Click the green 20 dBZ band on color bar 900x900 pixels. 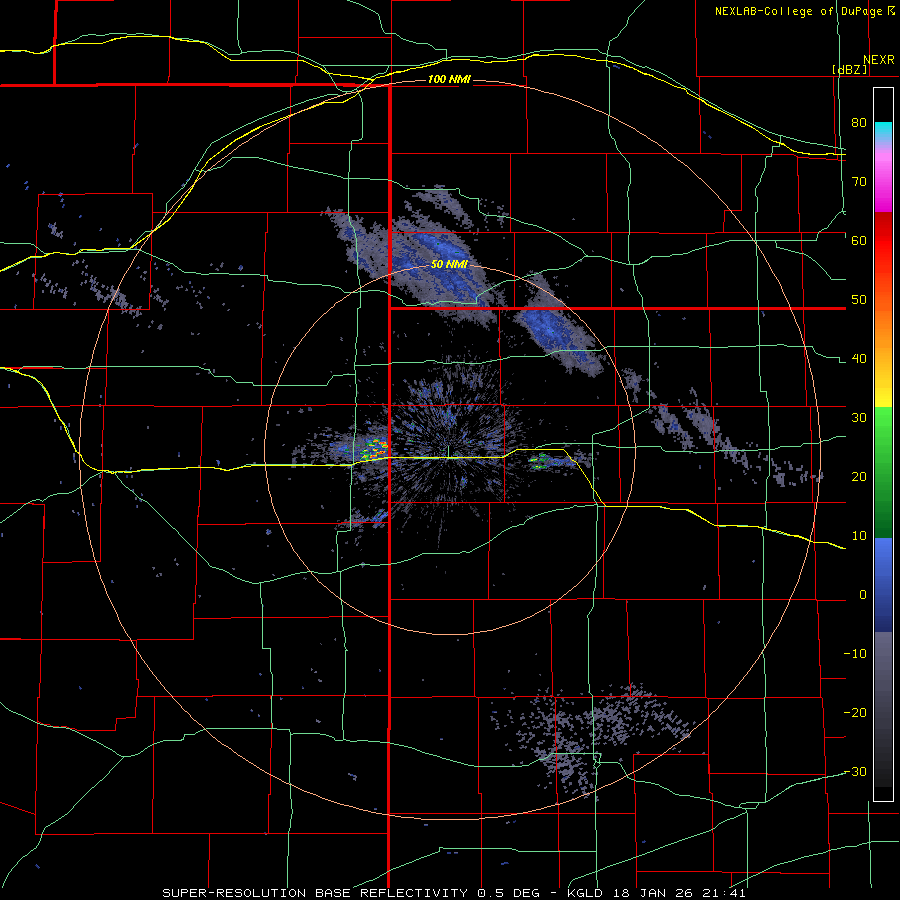point(883,476)
